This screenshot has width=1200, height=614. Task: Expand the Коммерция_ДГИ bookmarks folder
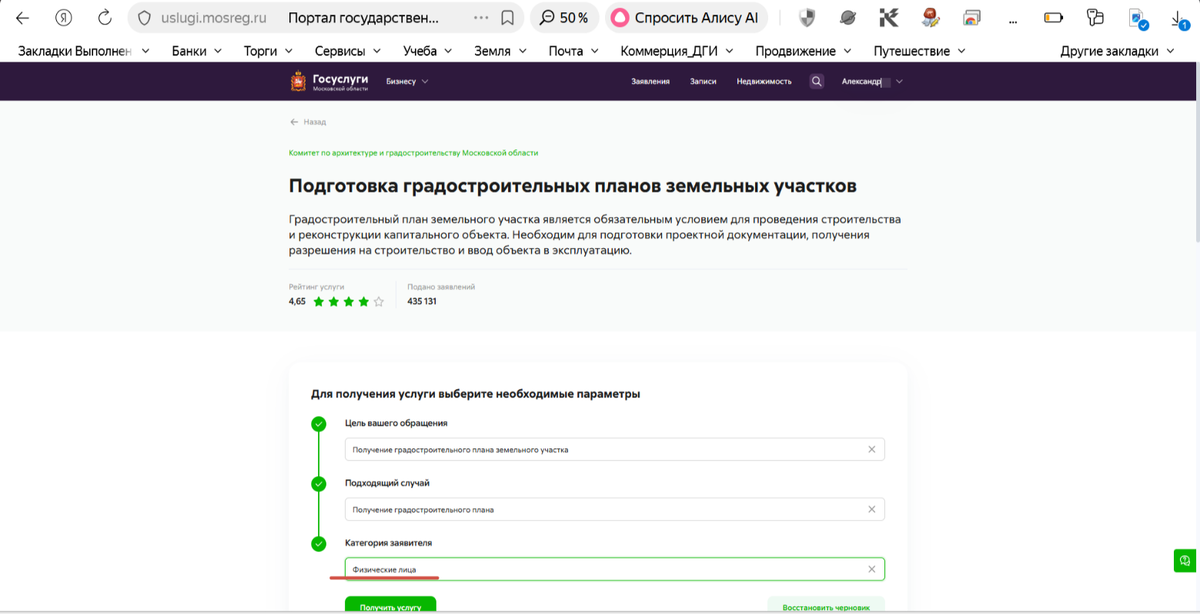[677, 51]
